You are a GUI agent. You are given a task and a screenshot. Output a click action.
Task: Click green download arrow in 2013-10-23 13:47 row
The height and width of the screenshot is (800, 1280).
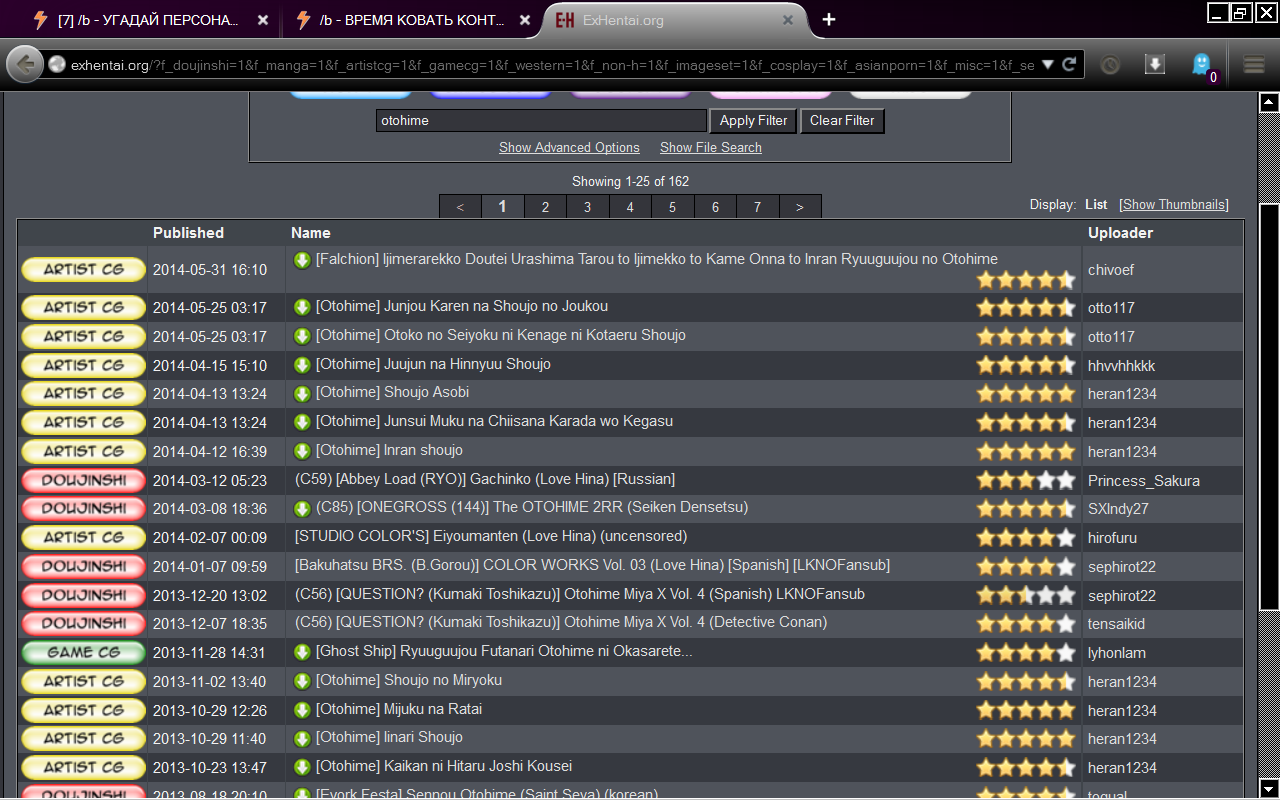coord(302,767)
